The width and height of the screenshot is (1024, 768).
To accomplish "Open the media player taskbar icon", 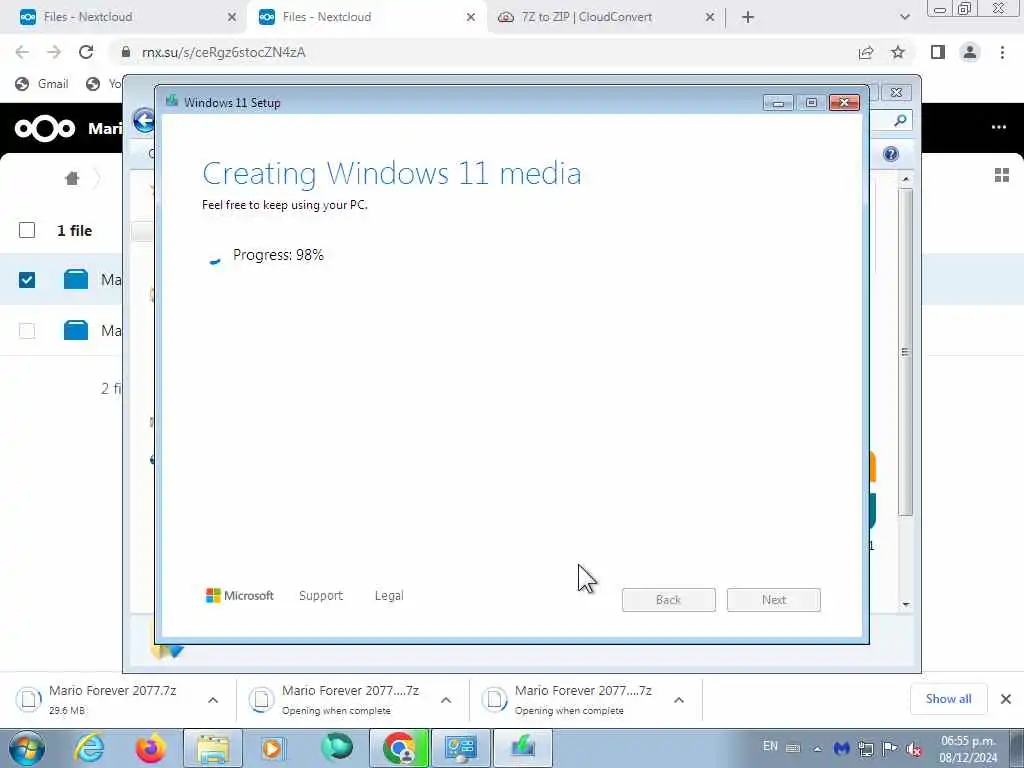I will click(272, 748).
